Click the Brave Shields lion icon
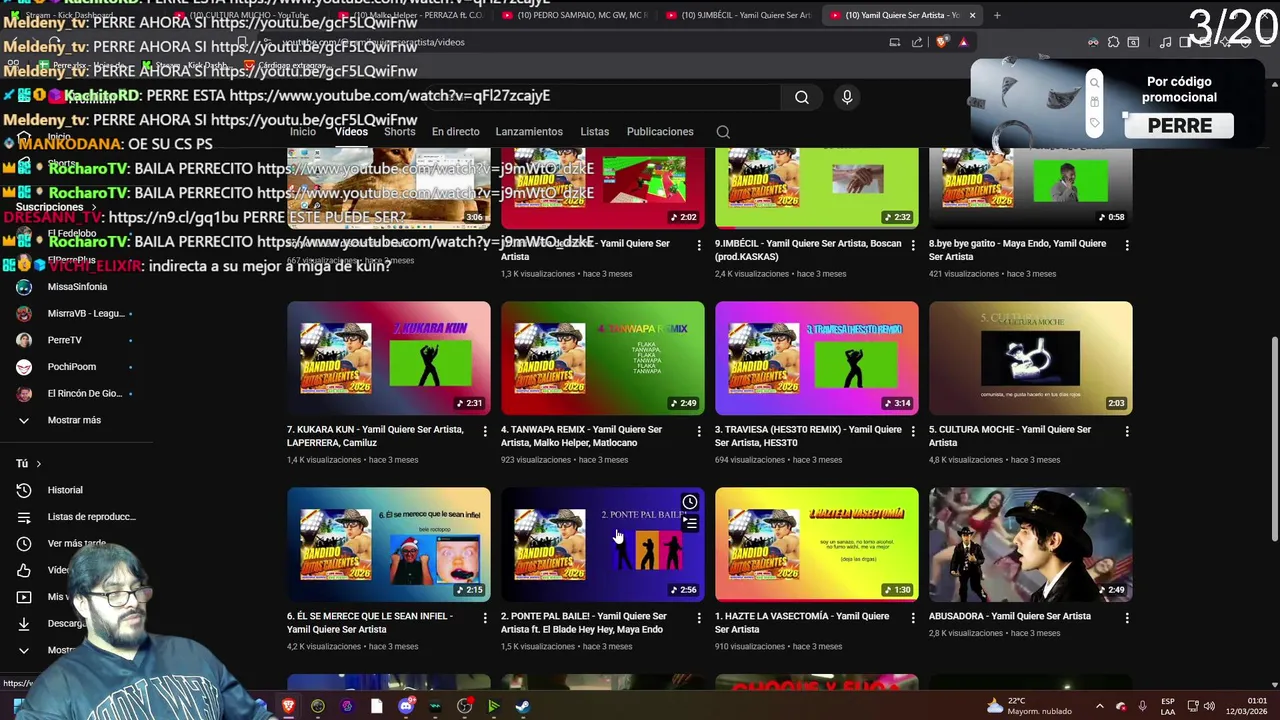This screenshot has width=1280, height=720. click(942, 42)
